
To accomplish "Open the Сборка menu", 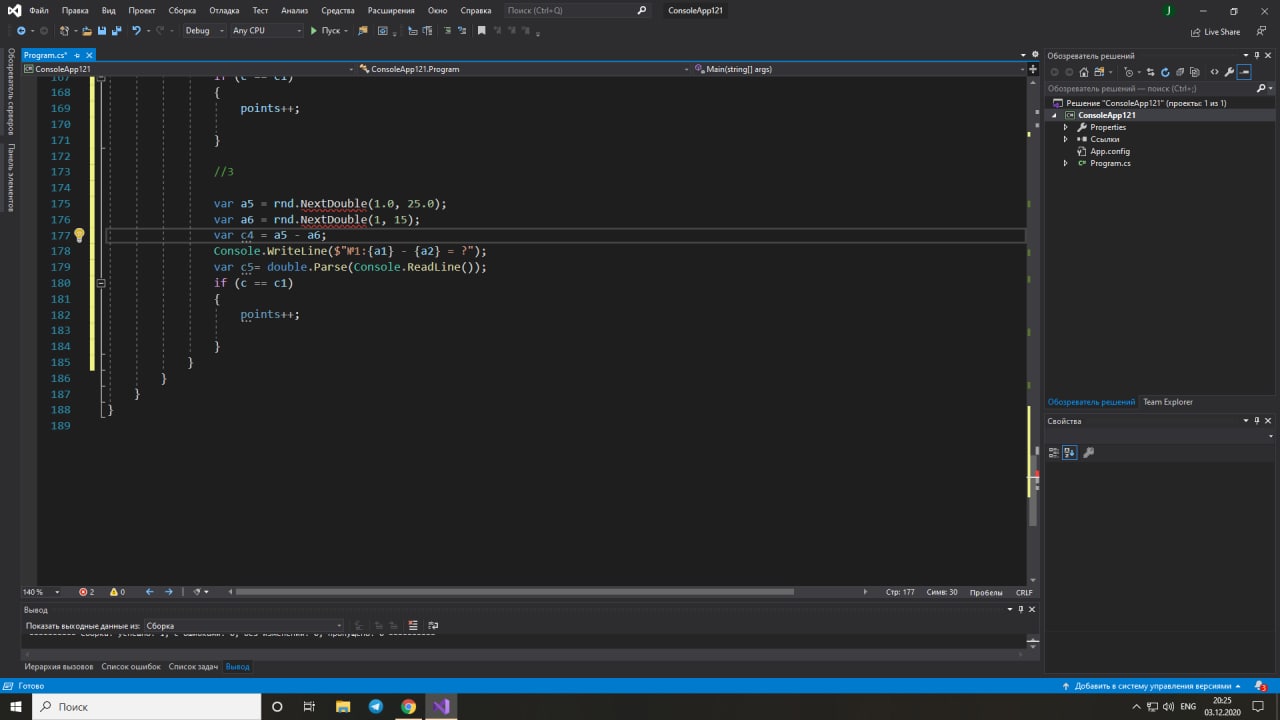I will tap(182, 10).
